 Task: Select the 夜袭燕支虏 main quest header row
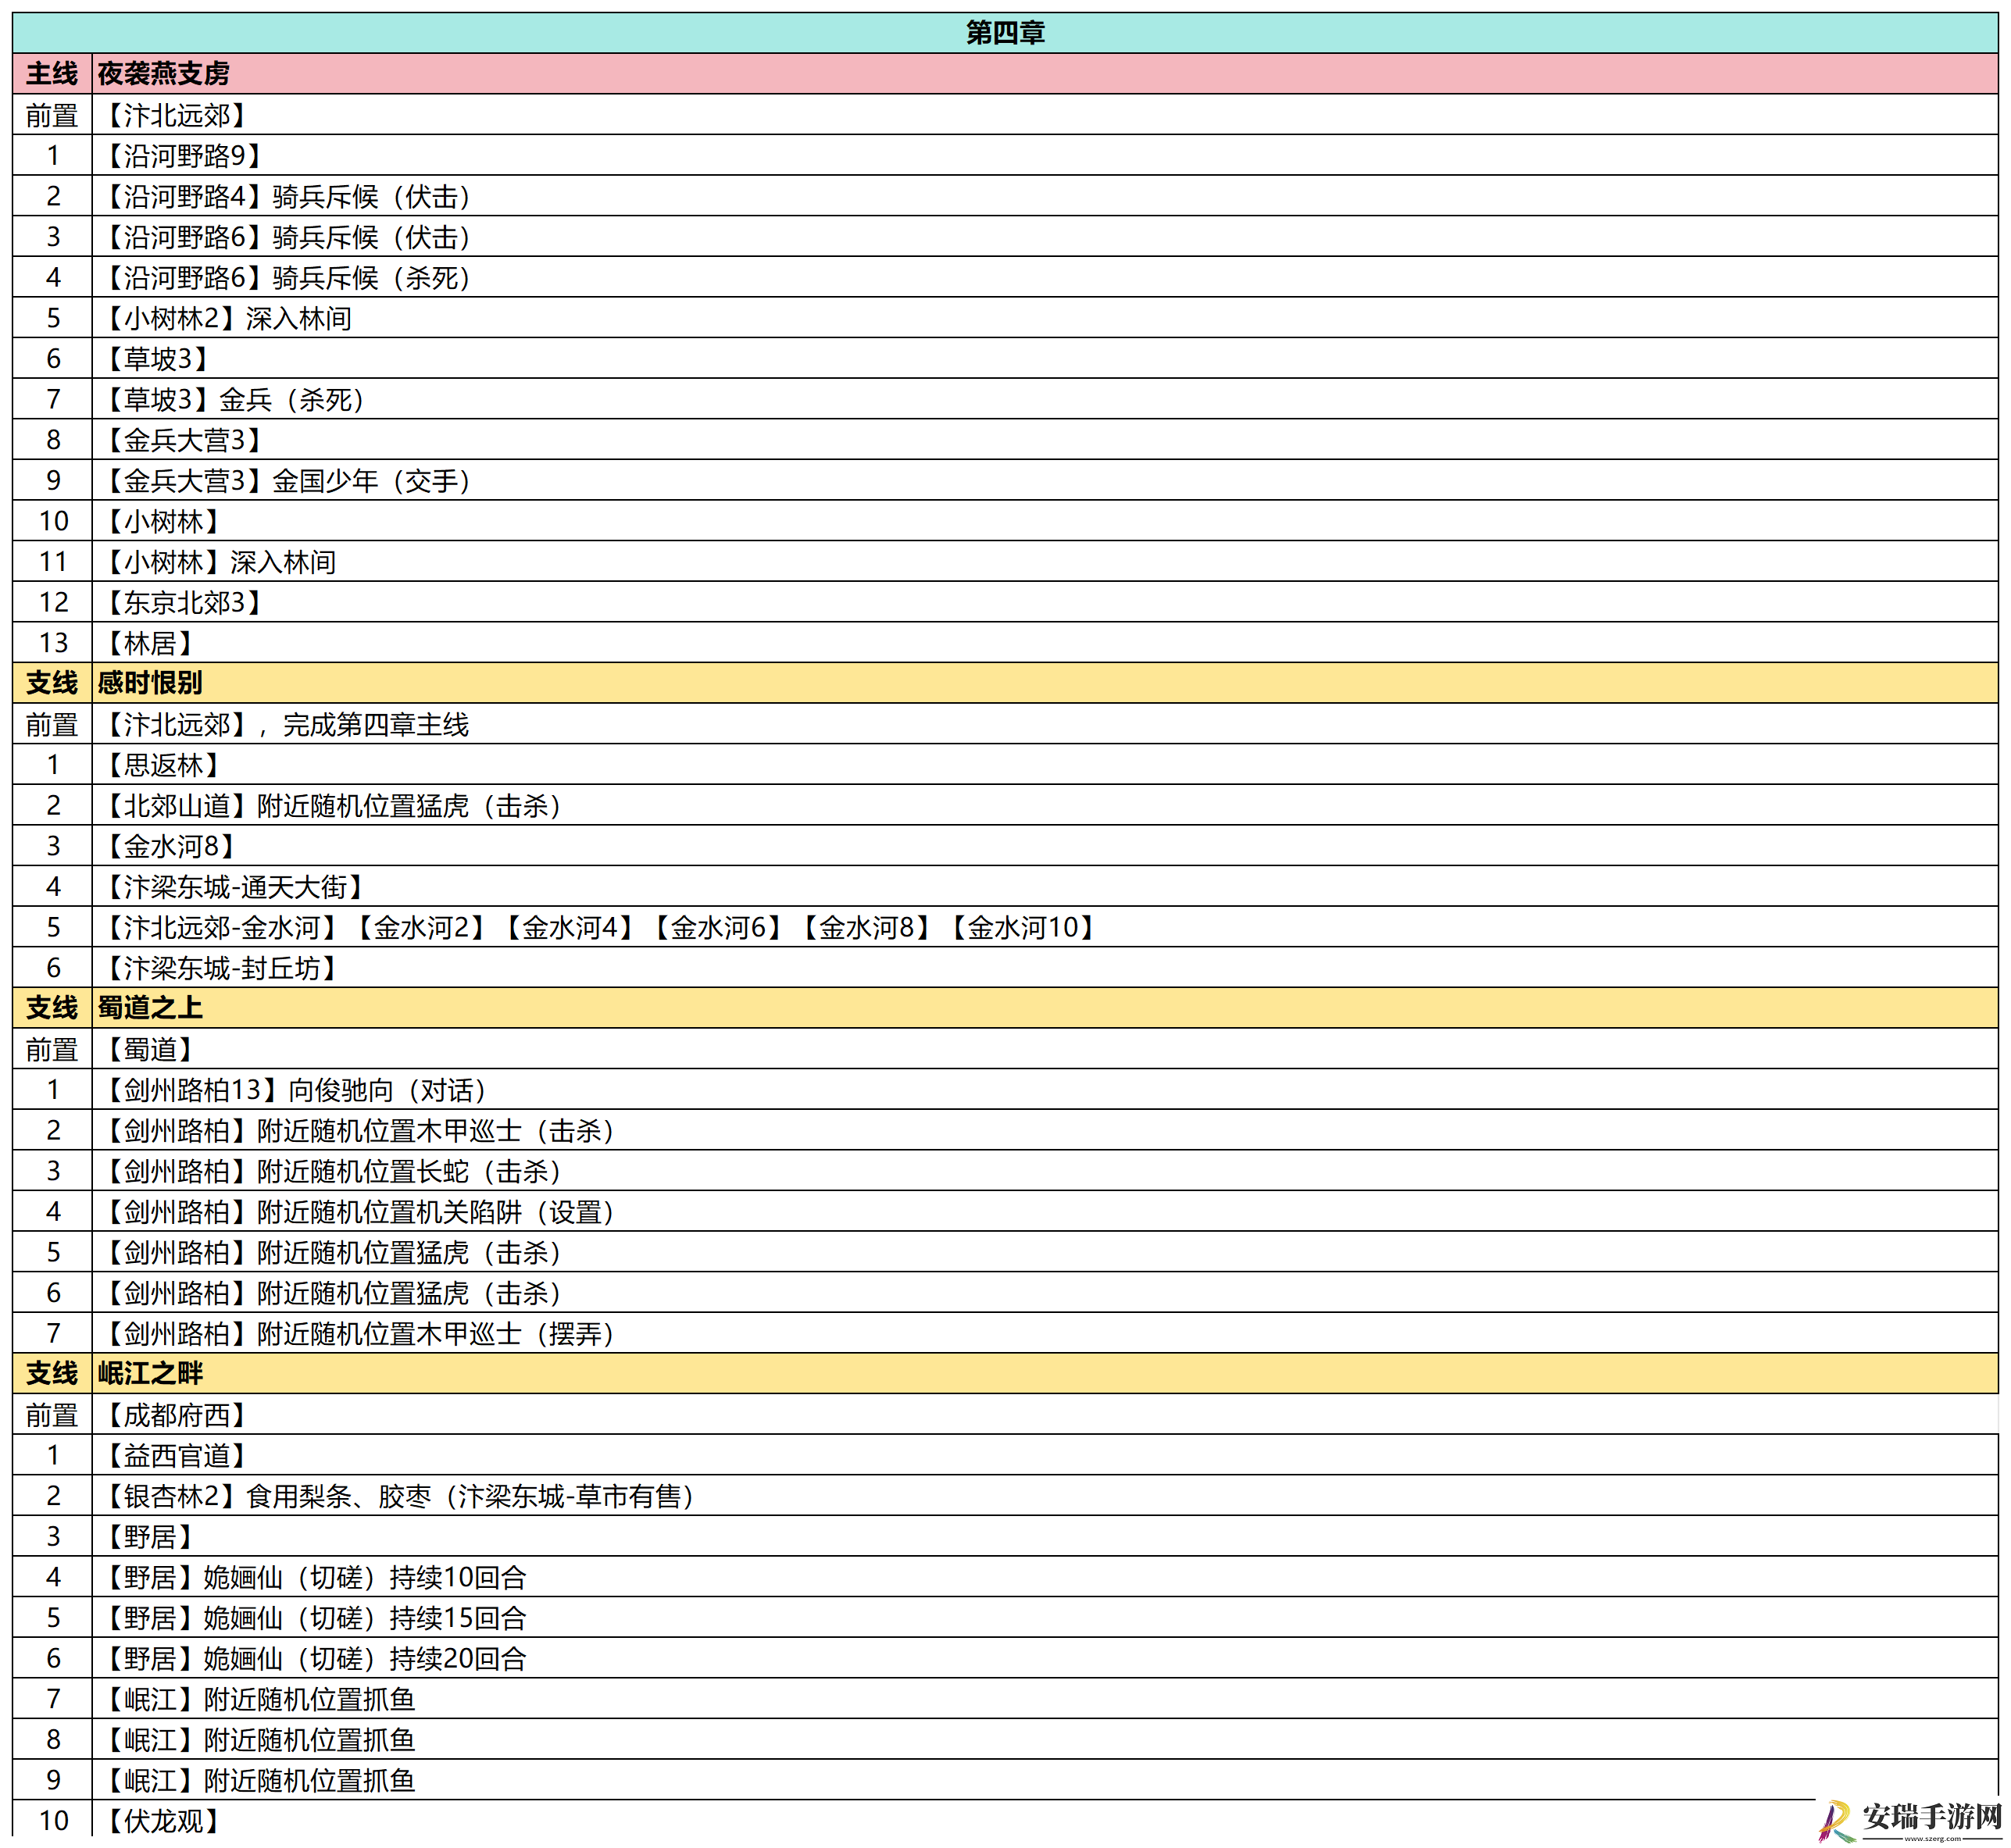click(x=1005, y=74)
